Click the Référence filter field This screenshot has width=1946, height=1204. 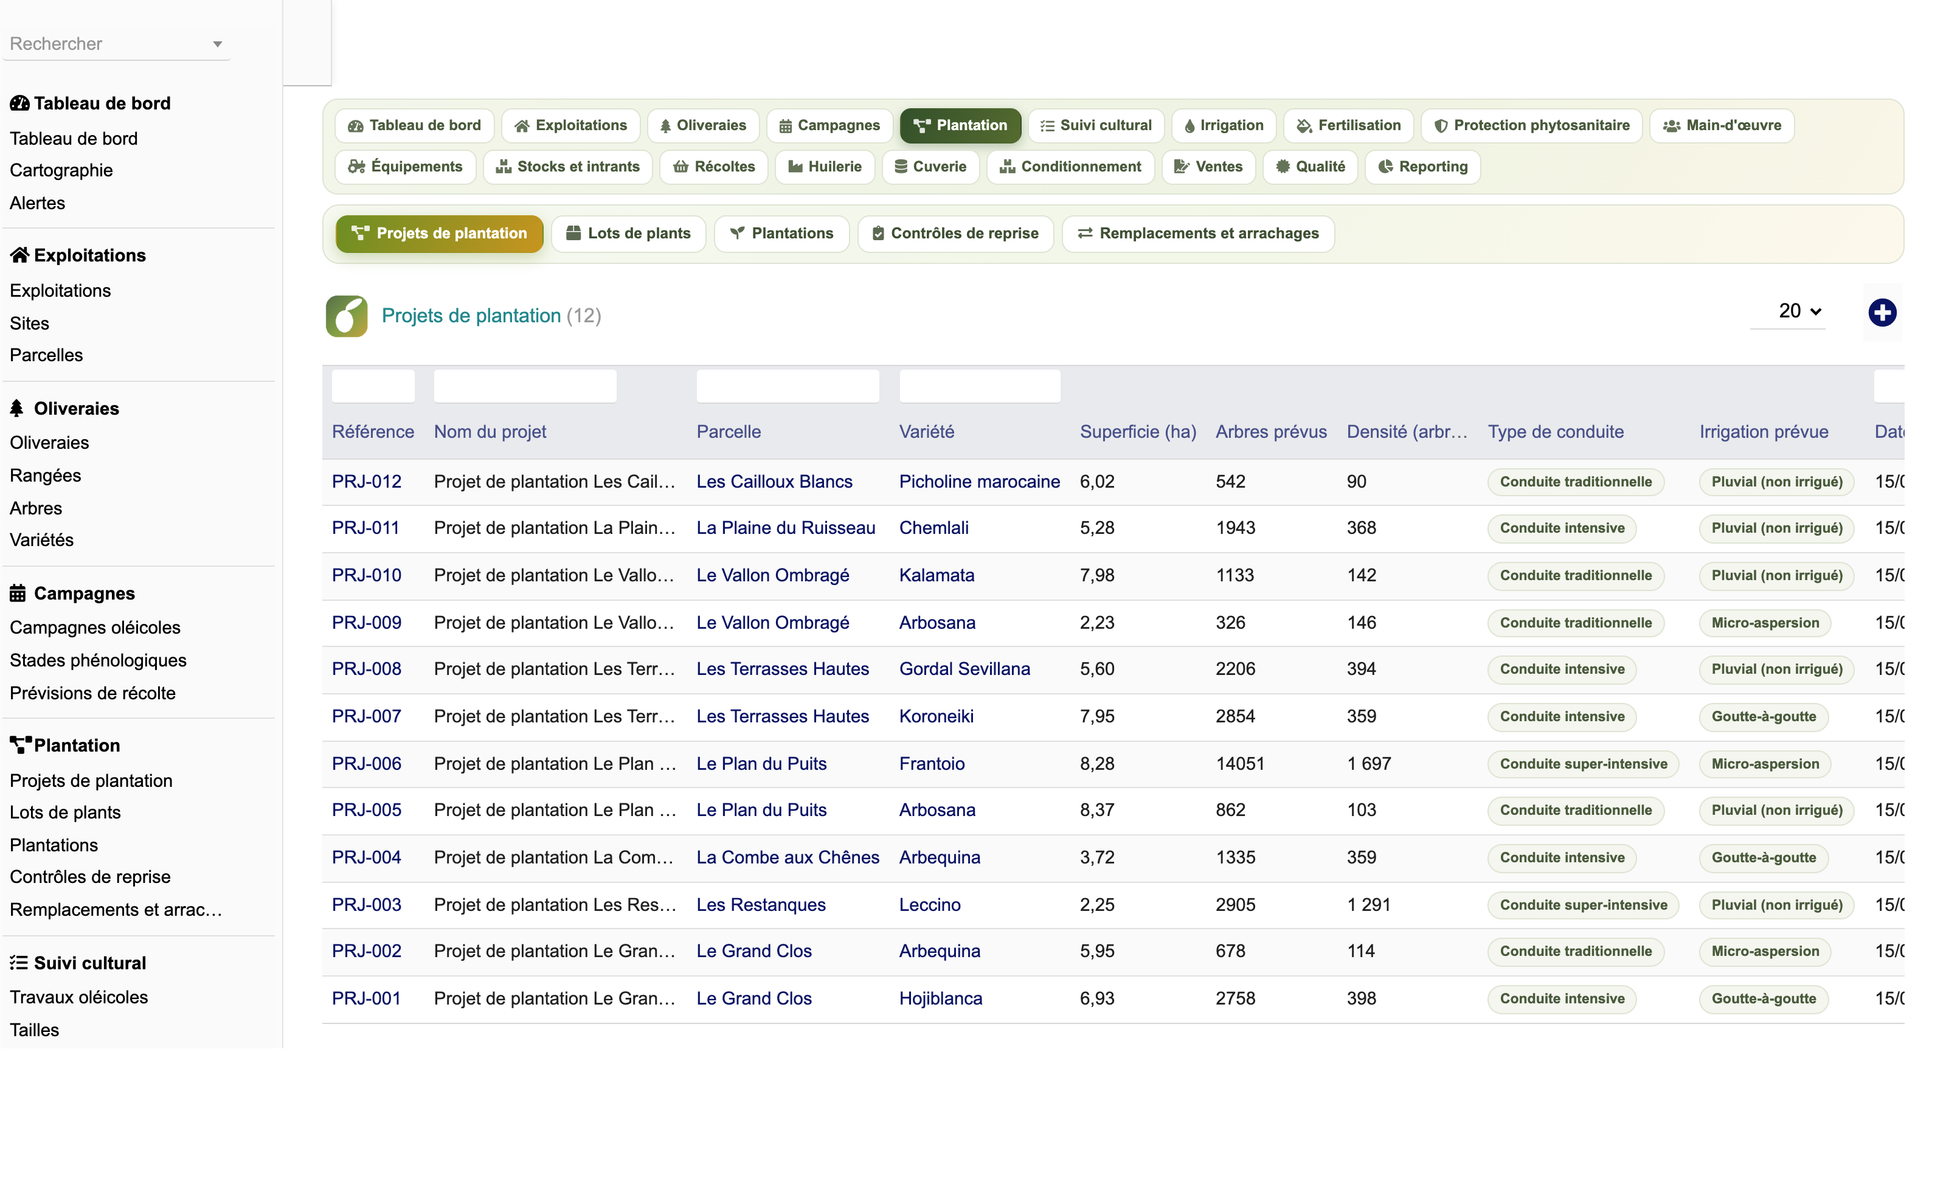[x=373, y=386]
